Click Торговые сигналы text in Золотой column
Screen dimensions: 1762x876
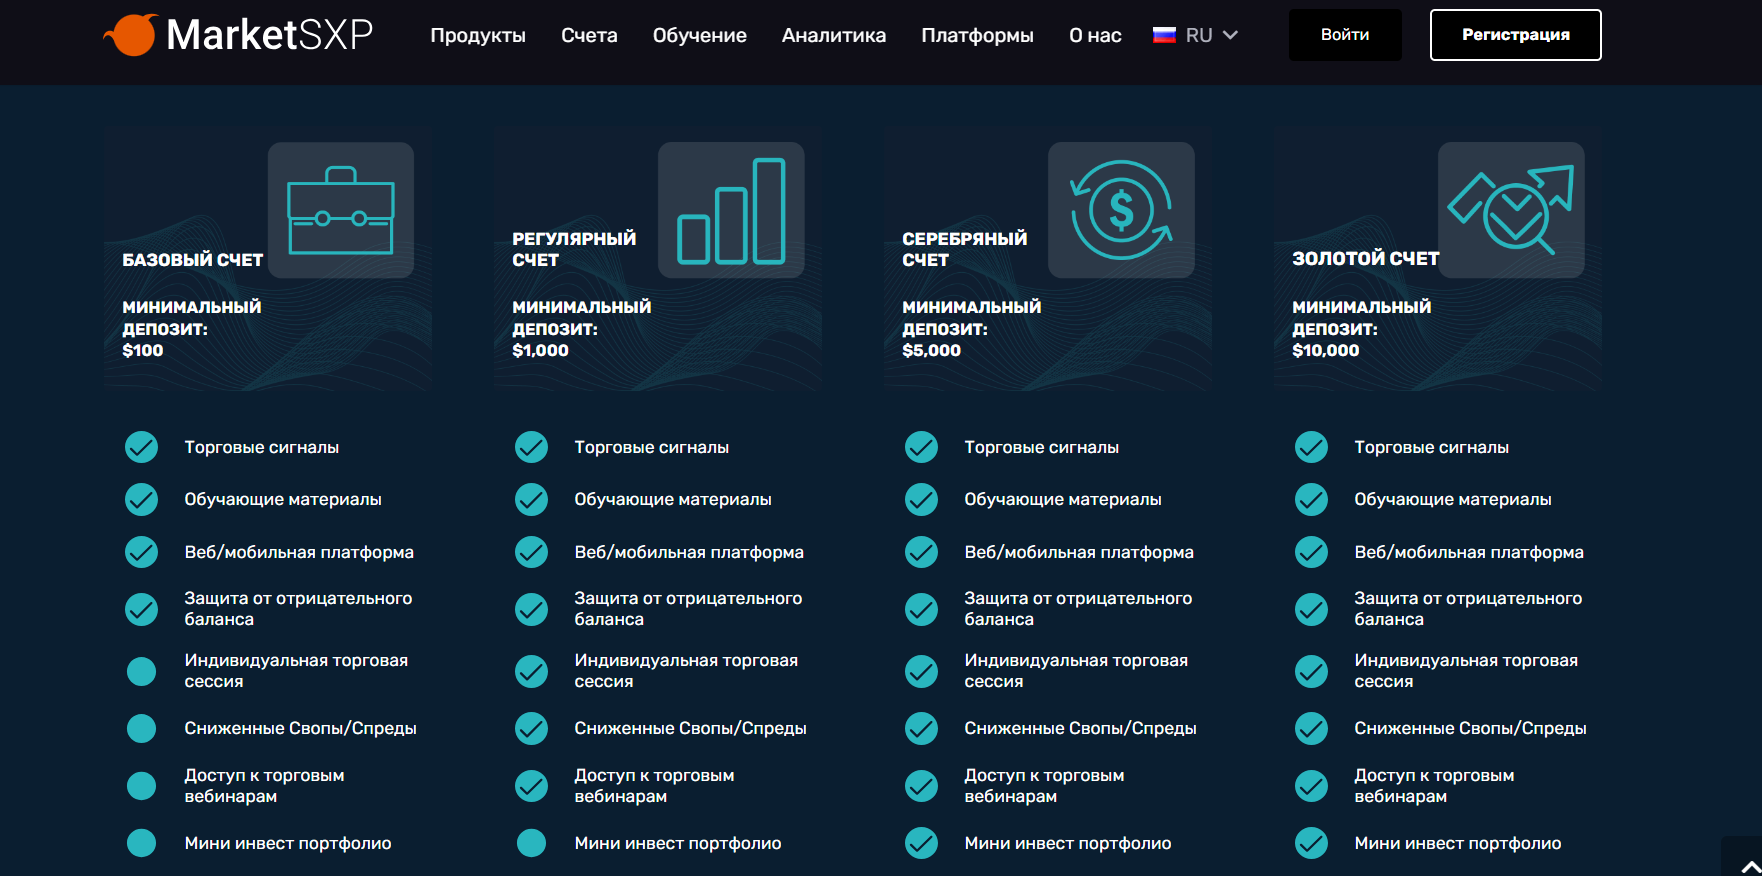click(1431, 447)
